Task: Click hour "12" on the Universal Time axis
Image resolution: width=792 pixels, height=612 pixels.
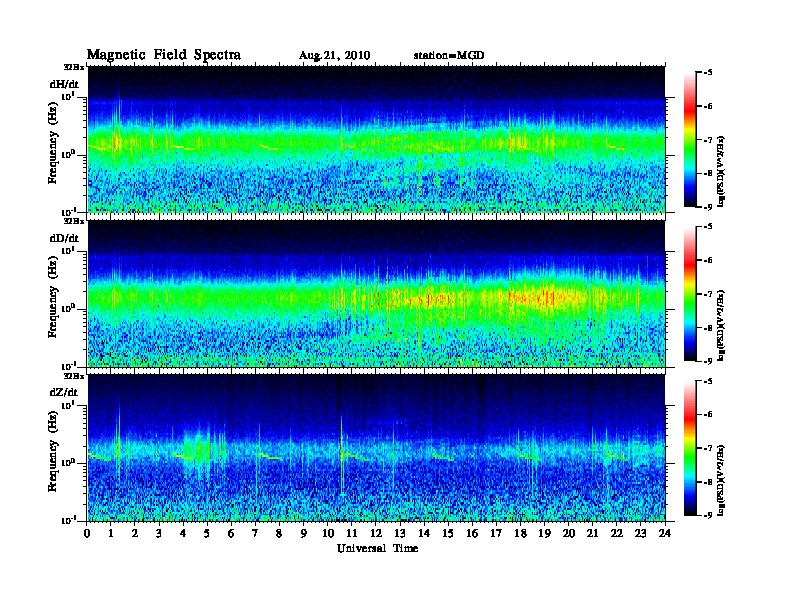Action: point(376,534)
